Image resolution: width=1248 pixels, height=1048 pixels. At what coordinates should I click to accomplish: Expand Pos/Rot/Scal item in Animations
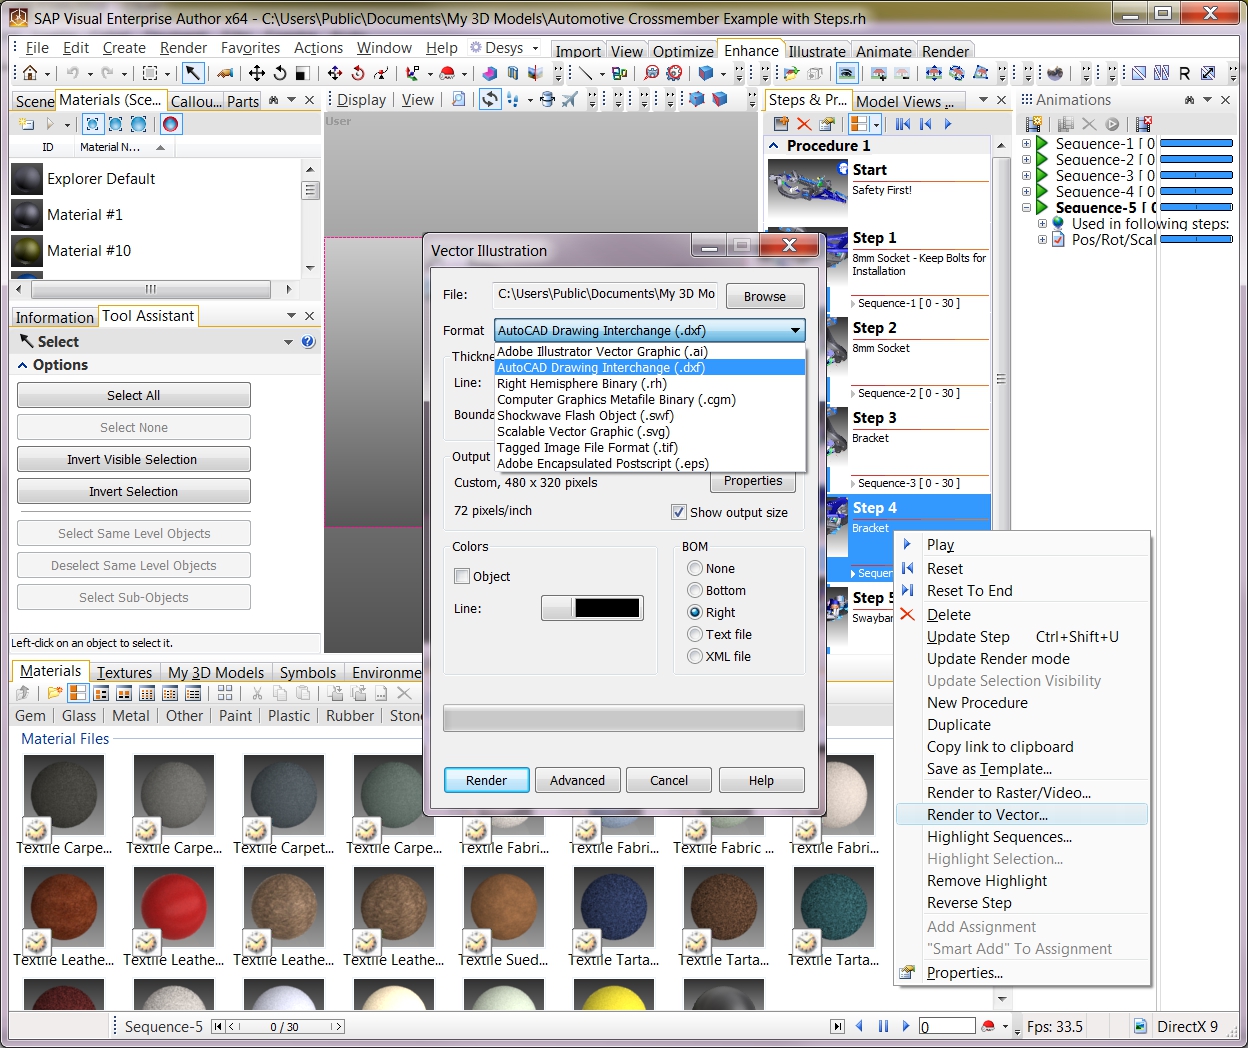[1042, 240]
